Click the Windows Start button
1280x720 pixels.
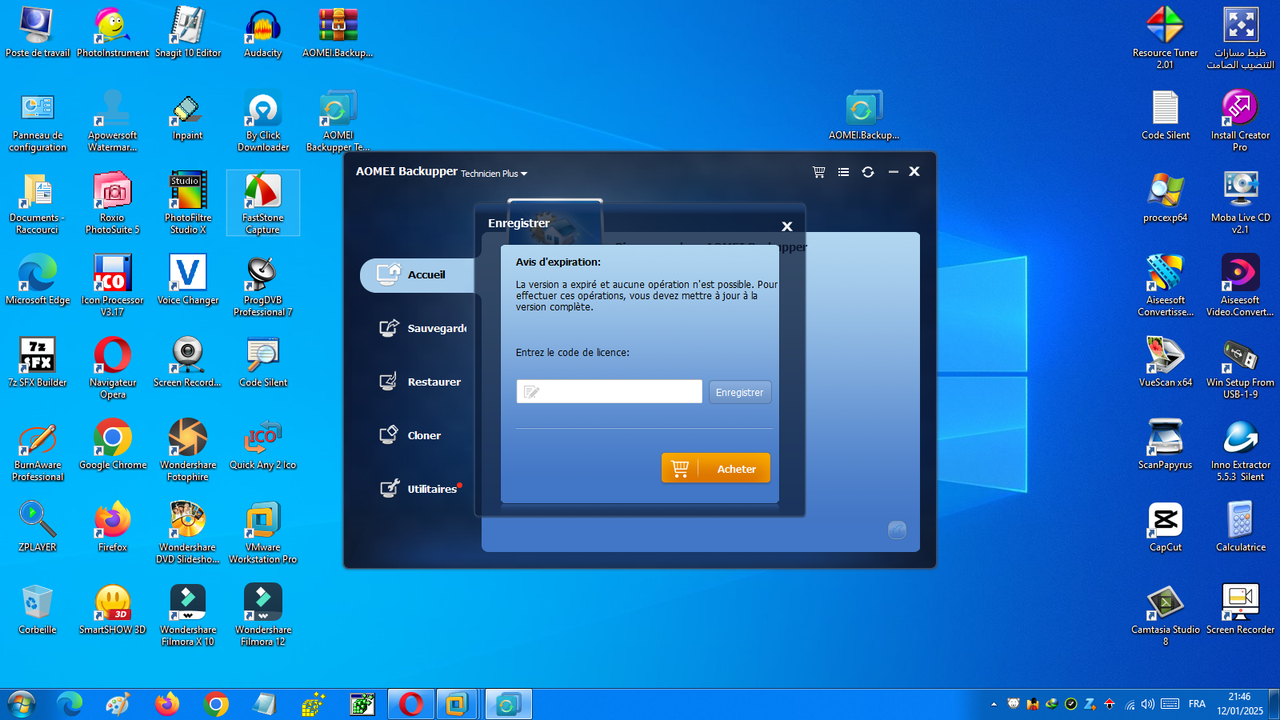20,705
